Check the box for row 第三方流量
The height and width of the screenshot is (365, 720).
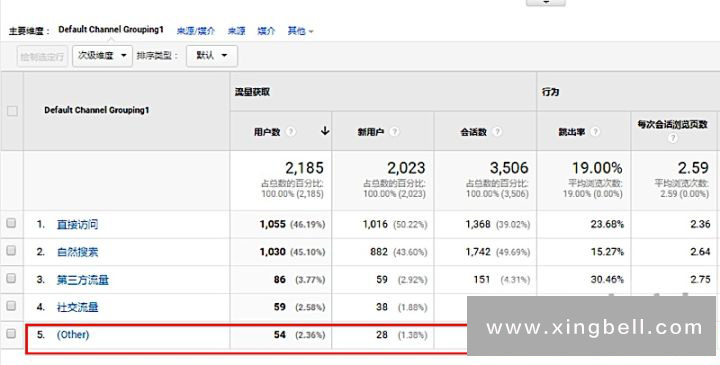click(x=11, y=278)
